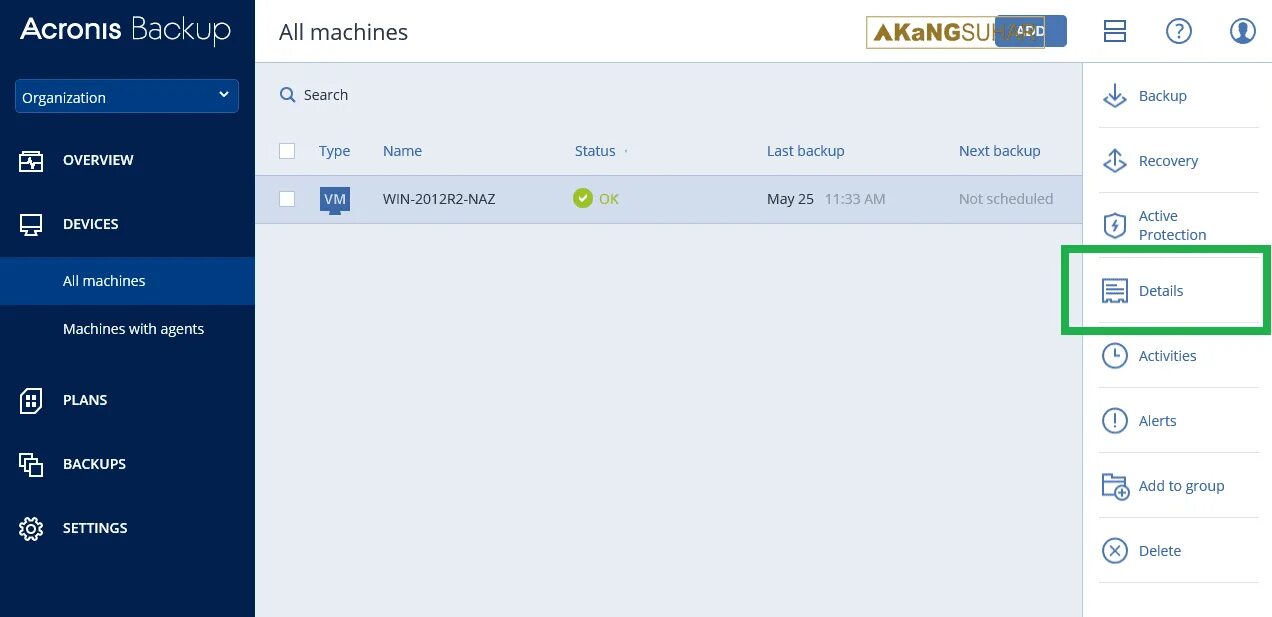Click the Settings gear icon

point(31,528)
